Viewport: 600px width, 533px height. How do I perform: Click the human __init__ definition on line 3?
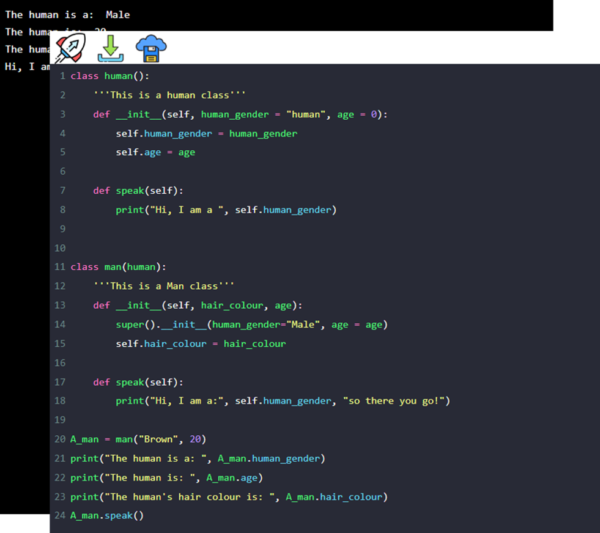(x=240, y=114)
